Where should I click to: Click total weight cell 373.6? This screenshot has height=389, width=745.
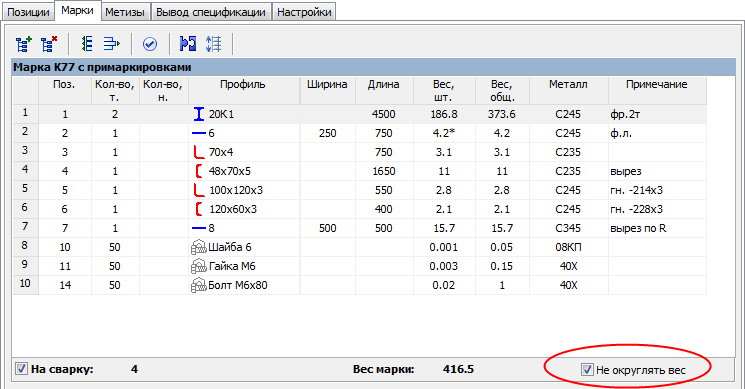click(x=502, y=114)
